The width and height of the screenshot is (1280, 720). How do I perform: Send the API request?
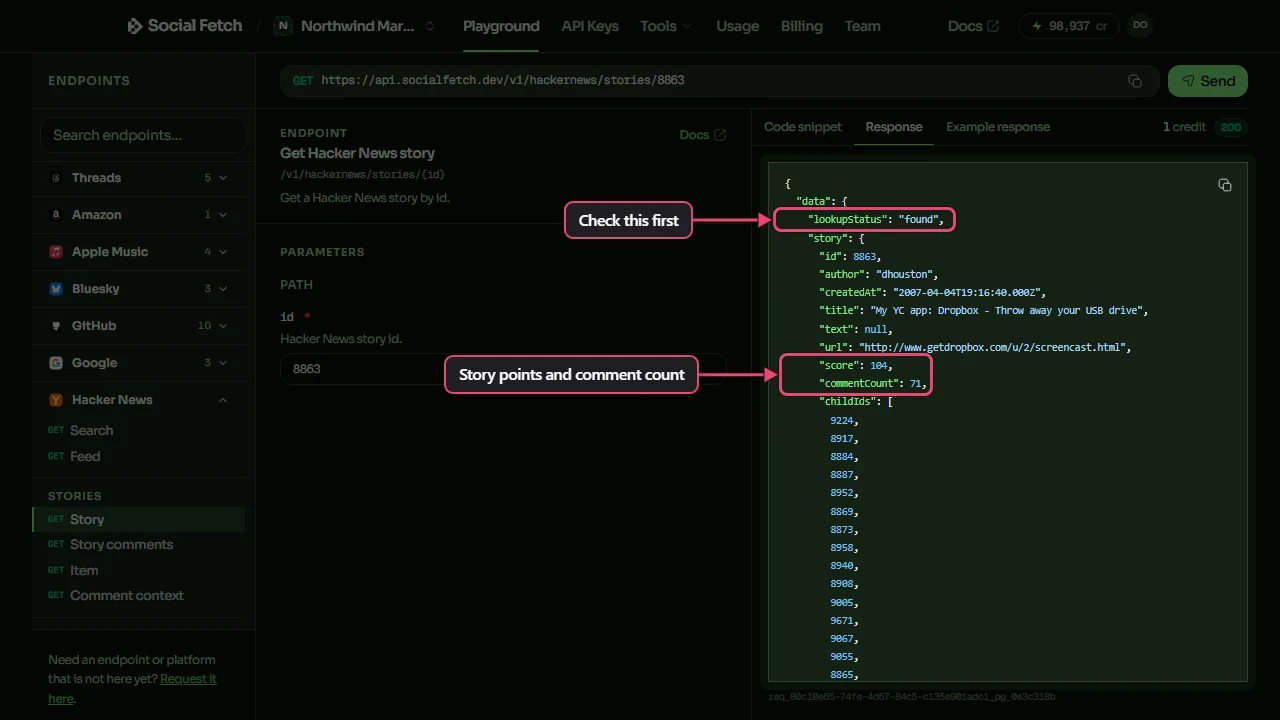tap(1208, 81)
